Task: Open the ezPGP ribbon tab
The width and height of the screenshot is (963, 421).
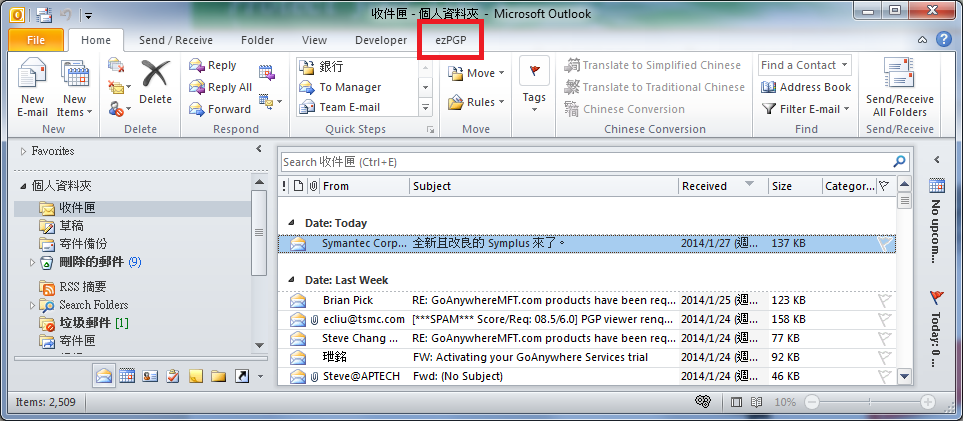Action: pyautogui.click(x=450, y=40)
